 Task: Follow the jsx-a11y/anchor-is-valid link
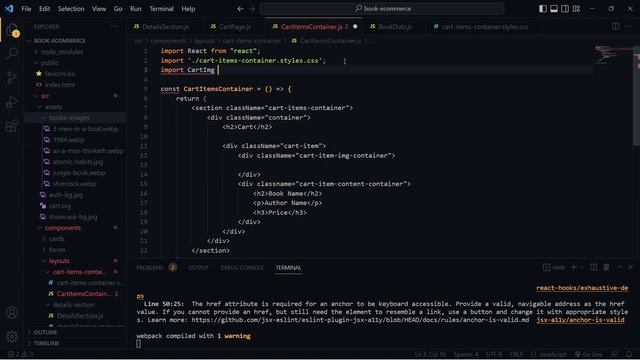pos(580,320)
